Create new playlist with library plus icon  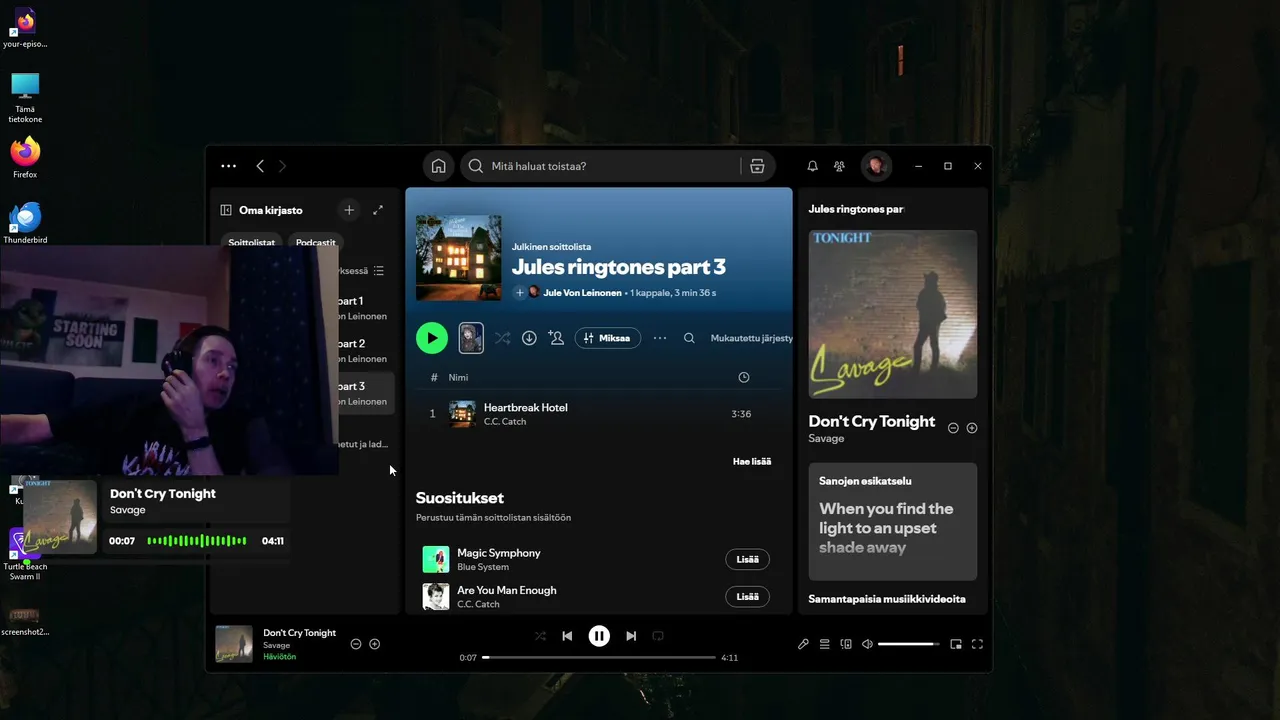349,210
